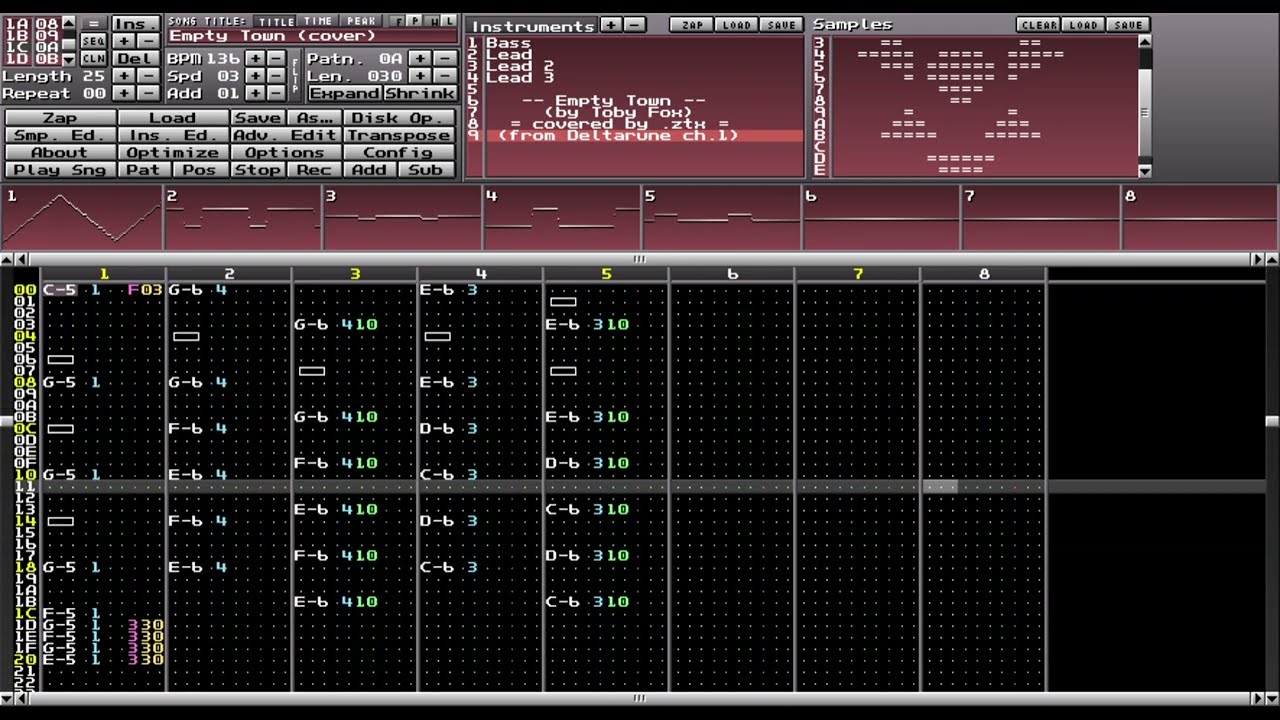Add an instrument with the Instruments plus button

point(611,25)
